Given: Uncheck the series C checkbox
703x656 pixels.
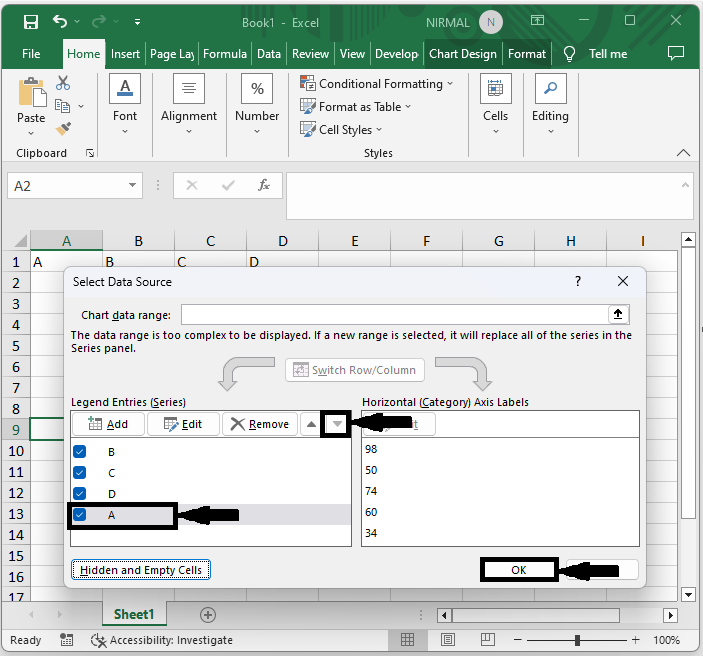Looking at the screenshot, I should click(x=80, y=473).
